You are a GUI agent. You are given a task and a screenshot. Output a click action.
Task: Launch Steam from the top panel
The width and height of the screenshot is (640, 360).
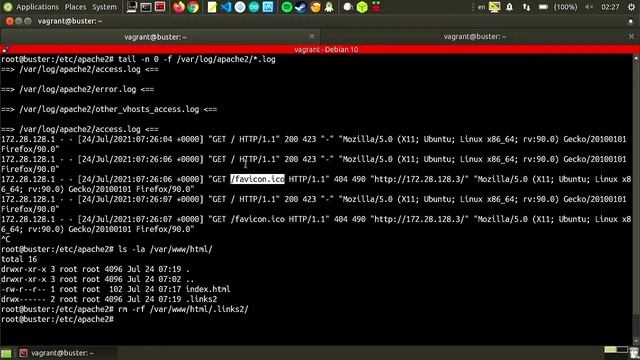click(301, 7)
